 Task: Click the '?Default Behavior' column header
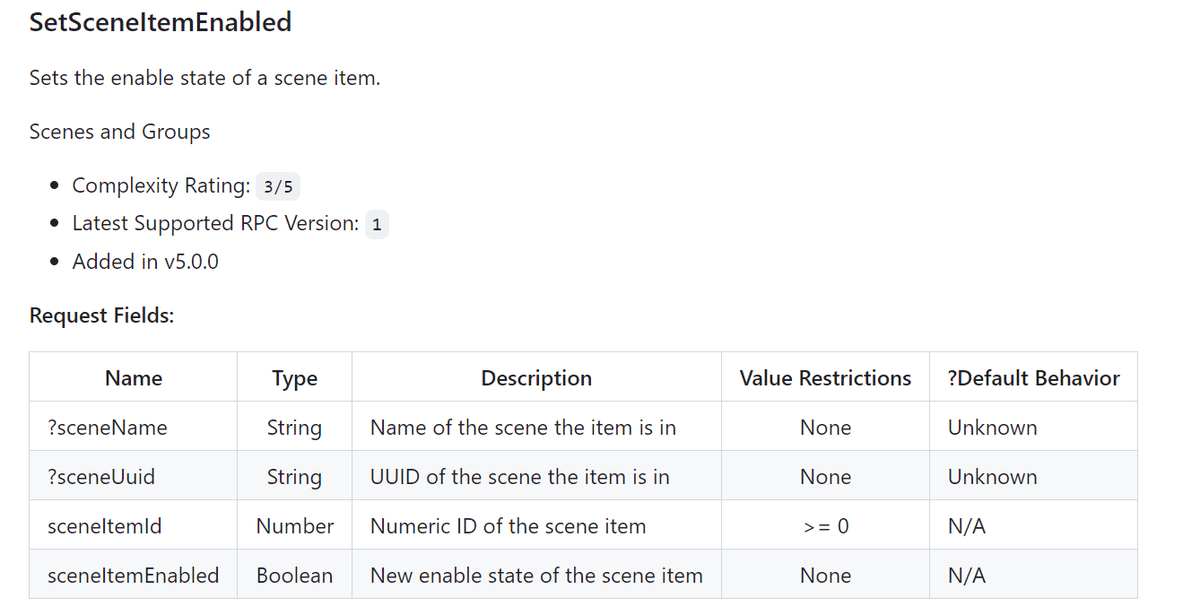coord(1032,378)
